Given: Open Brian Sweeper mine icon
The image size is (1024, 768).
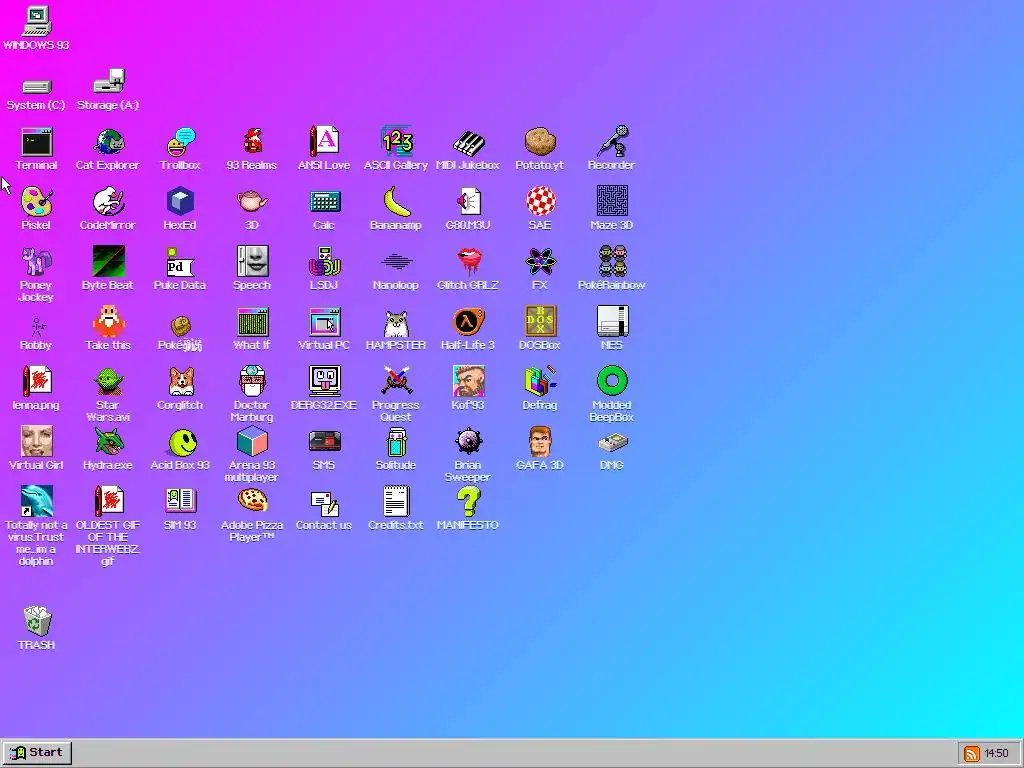Looking at the screenshot, I should click(468, 442).
